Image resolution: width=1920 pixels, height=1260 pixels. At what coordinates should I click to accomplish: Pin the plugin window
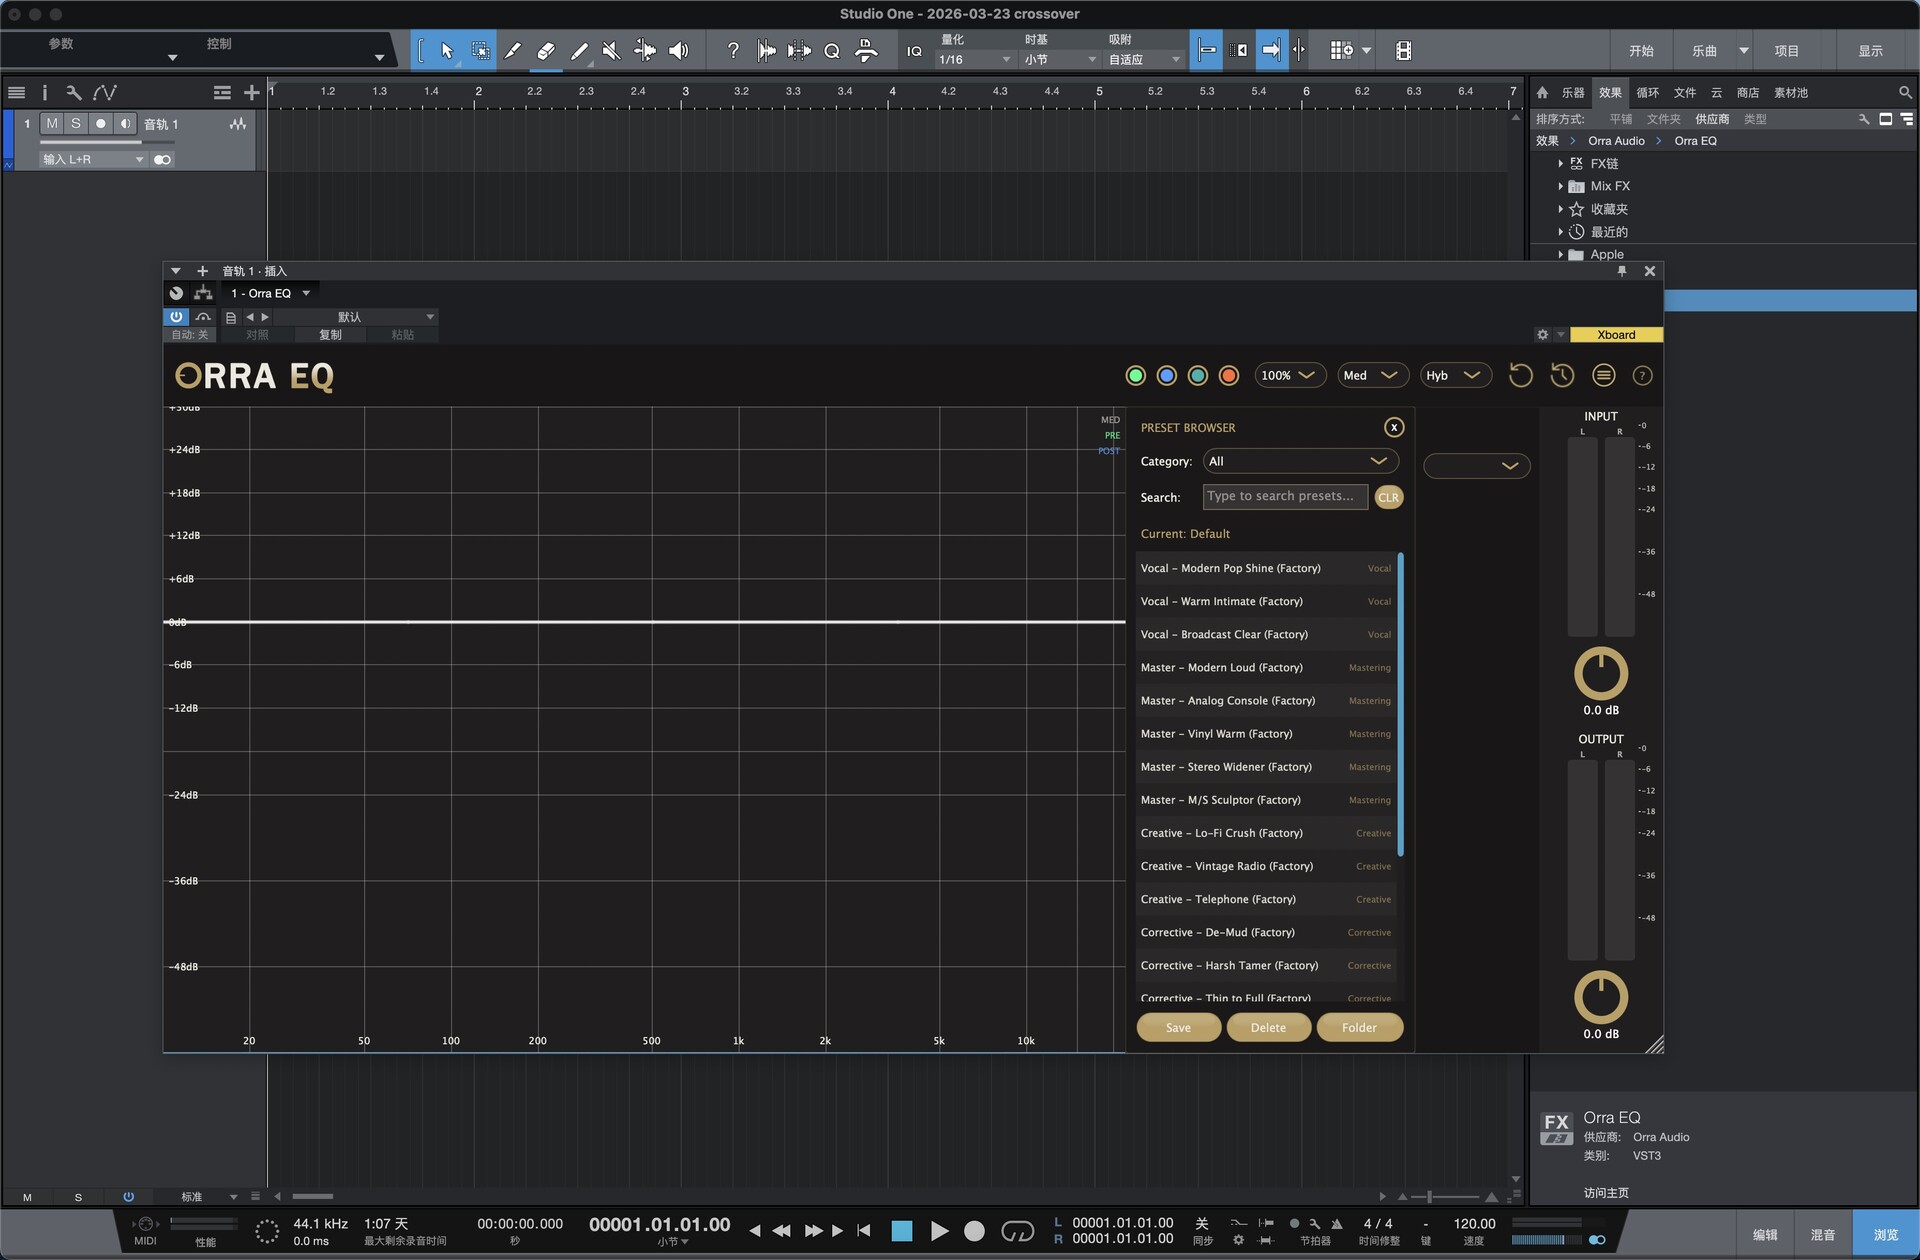pyautogui.click(x=1622, y=271)
